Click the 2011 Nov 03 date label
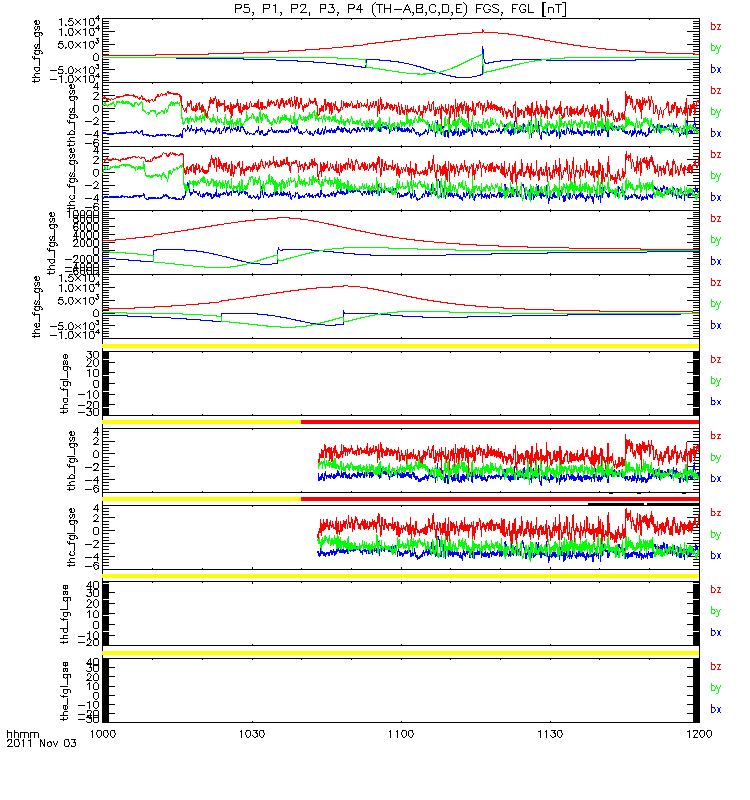This screenshot has height=800, width=750. pyautogui.click(x=41, y=743)
